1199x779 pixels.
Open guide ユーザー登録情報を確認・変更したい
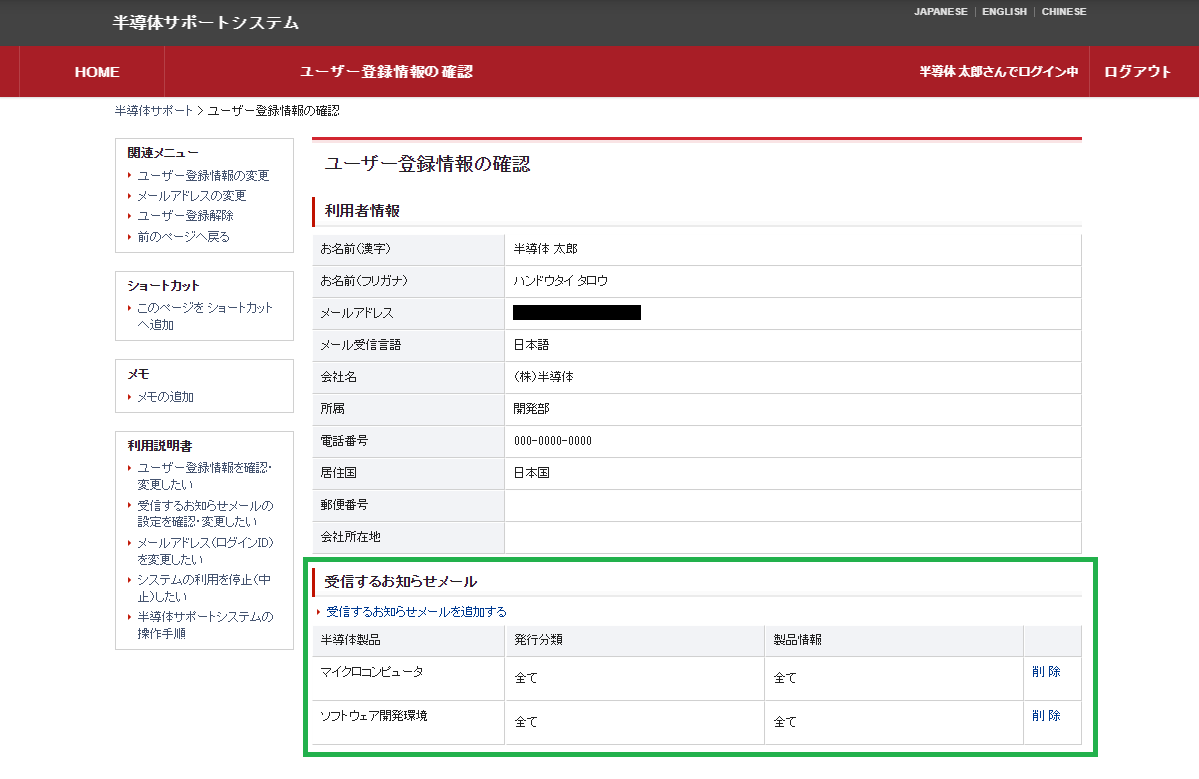[204, 476]
